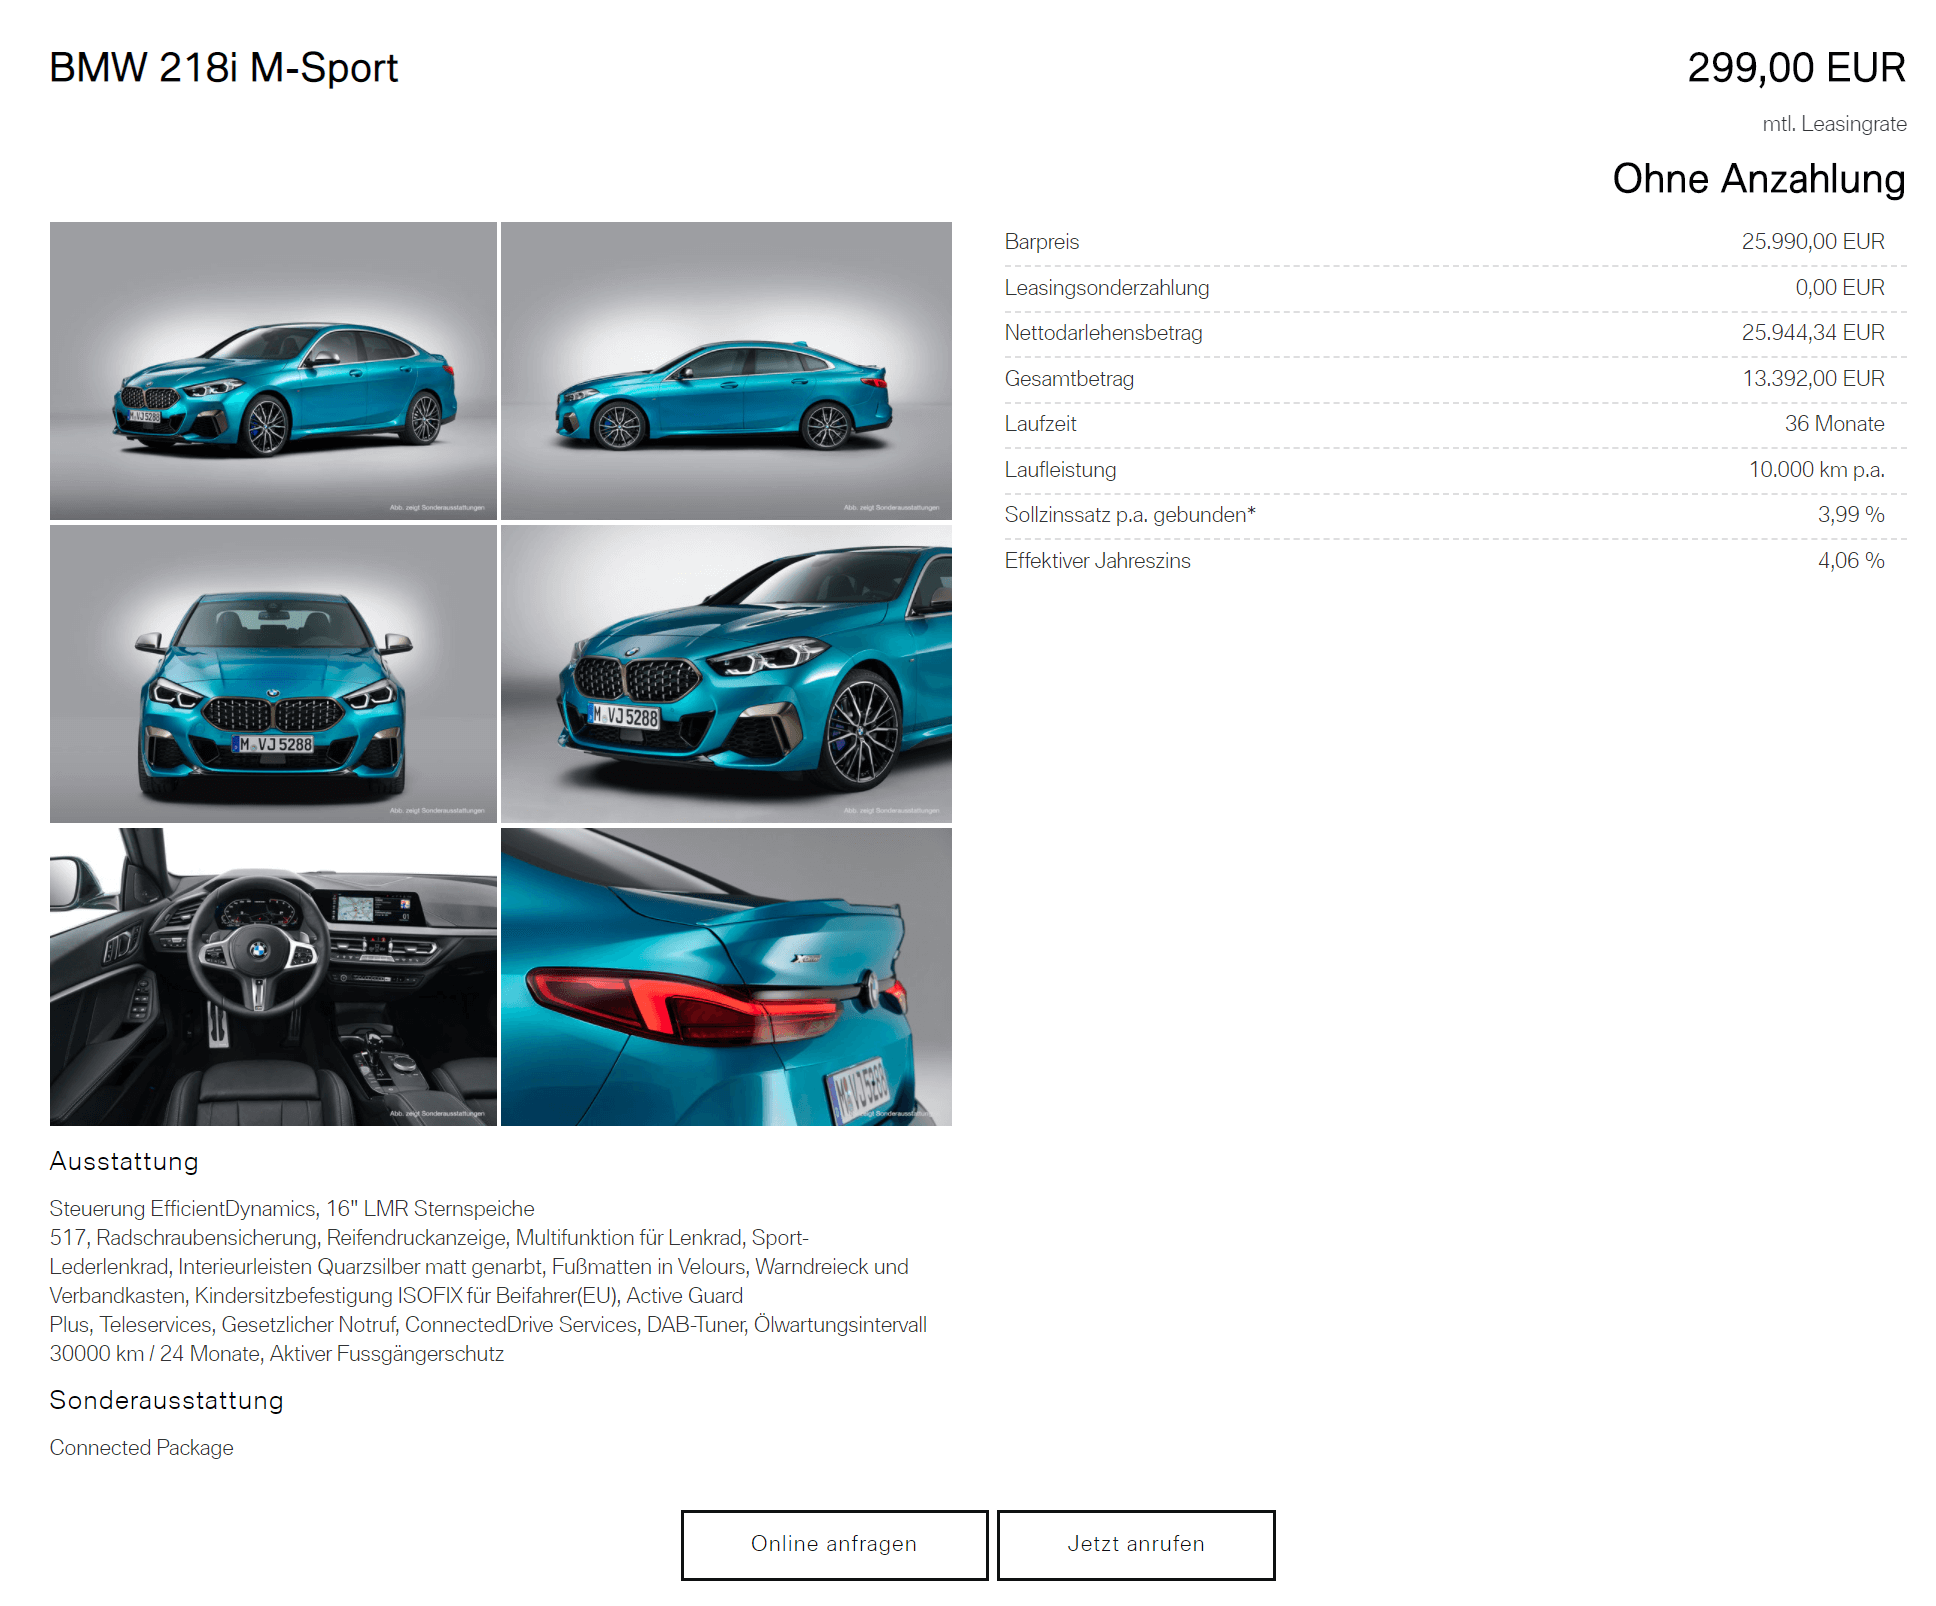This screenshot has width=1936, height=1606.
Task: Click the Laufleistung label
Action: 1061,470
